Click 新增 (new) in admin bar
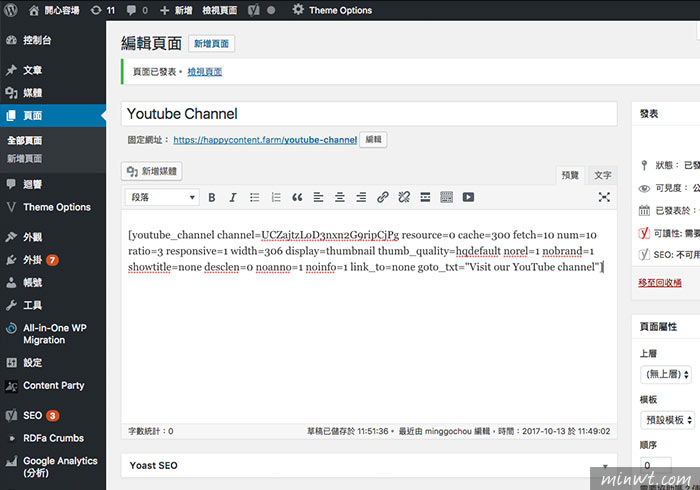700x490 pixels. (176, 10)
